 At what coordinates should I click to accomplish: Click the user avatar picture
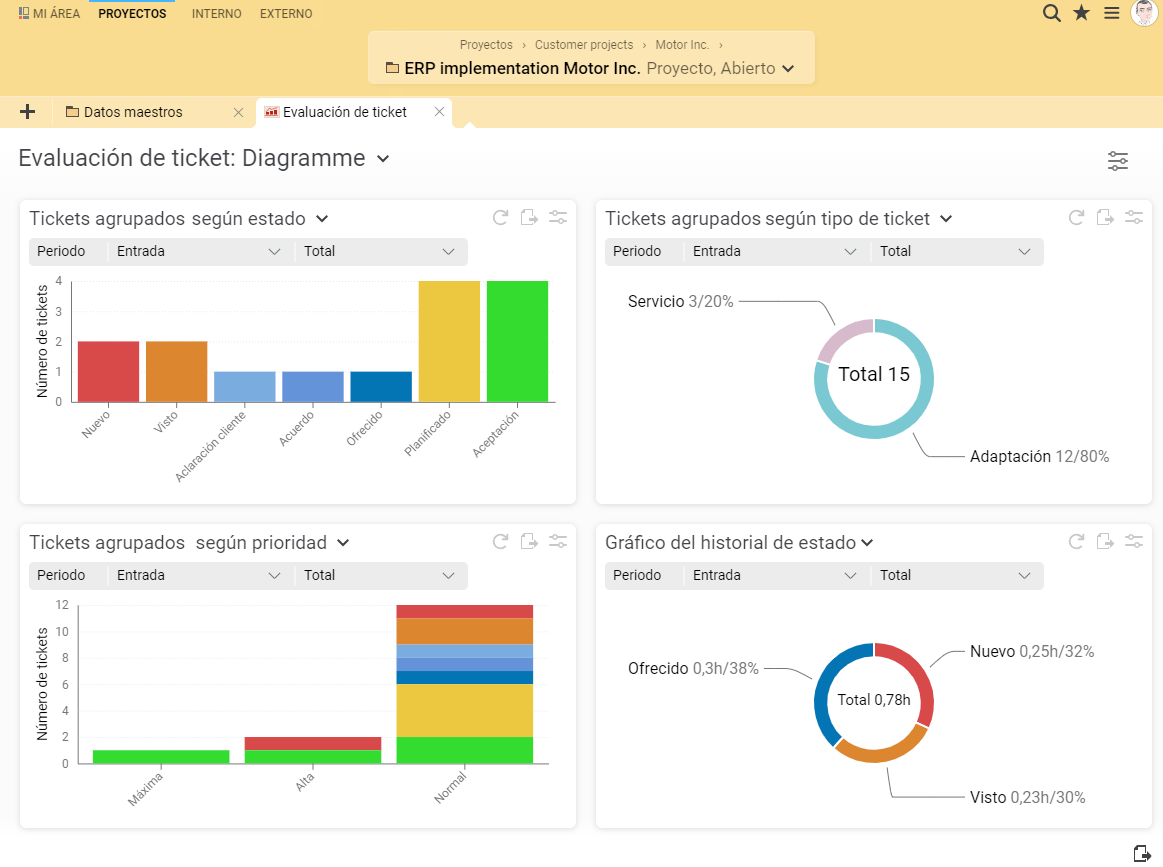coord(1143,13)
